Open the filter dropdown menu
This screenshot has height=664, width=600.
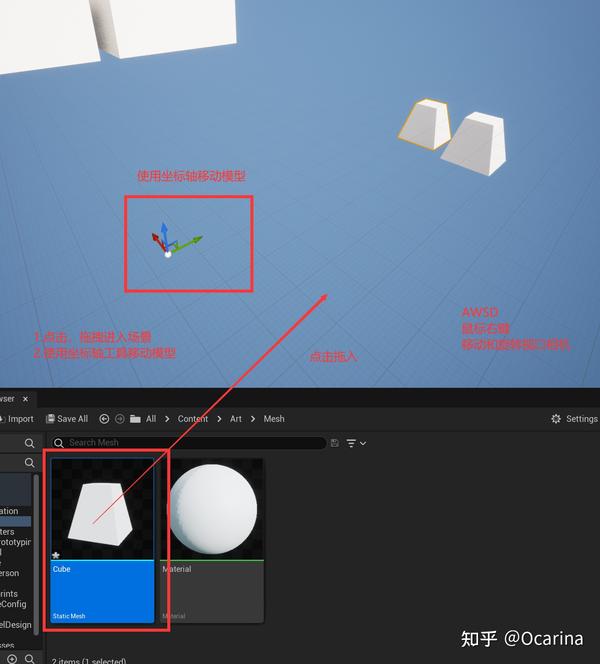(x=356, y=443)
